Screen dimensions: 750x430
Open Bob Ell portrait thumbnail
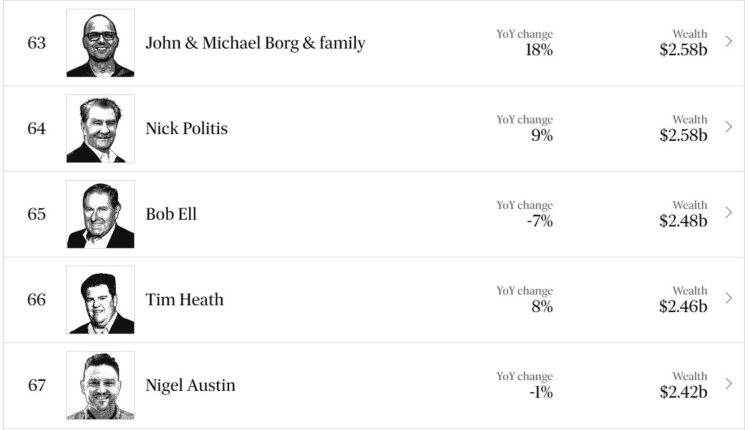[x=100, y=214]
